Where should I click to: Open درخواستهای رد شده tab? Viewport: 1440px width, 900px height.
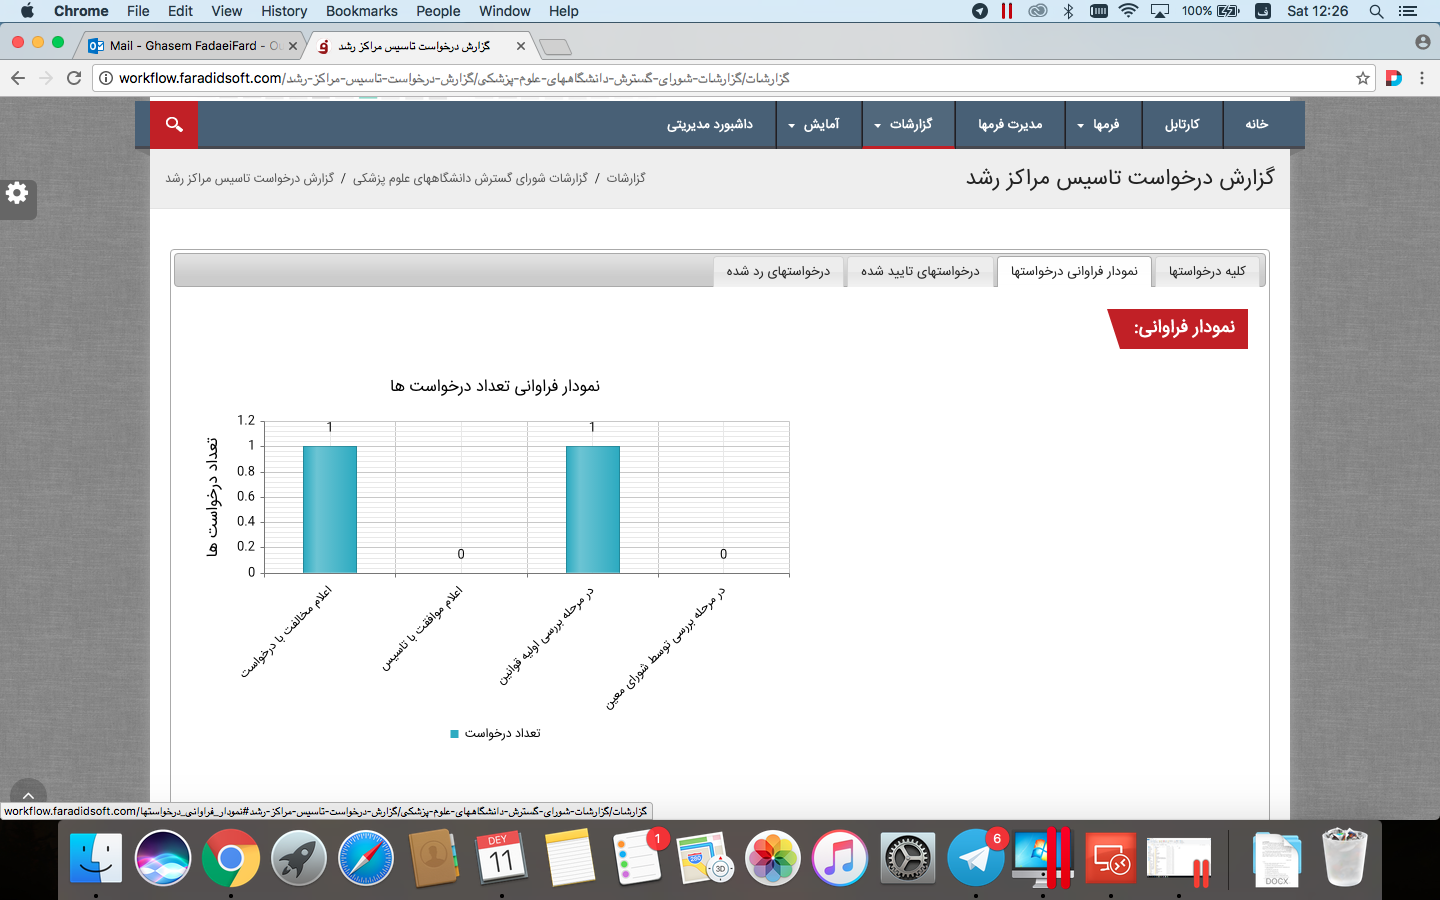click(x=778, y=271)
